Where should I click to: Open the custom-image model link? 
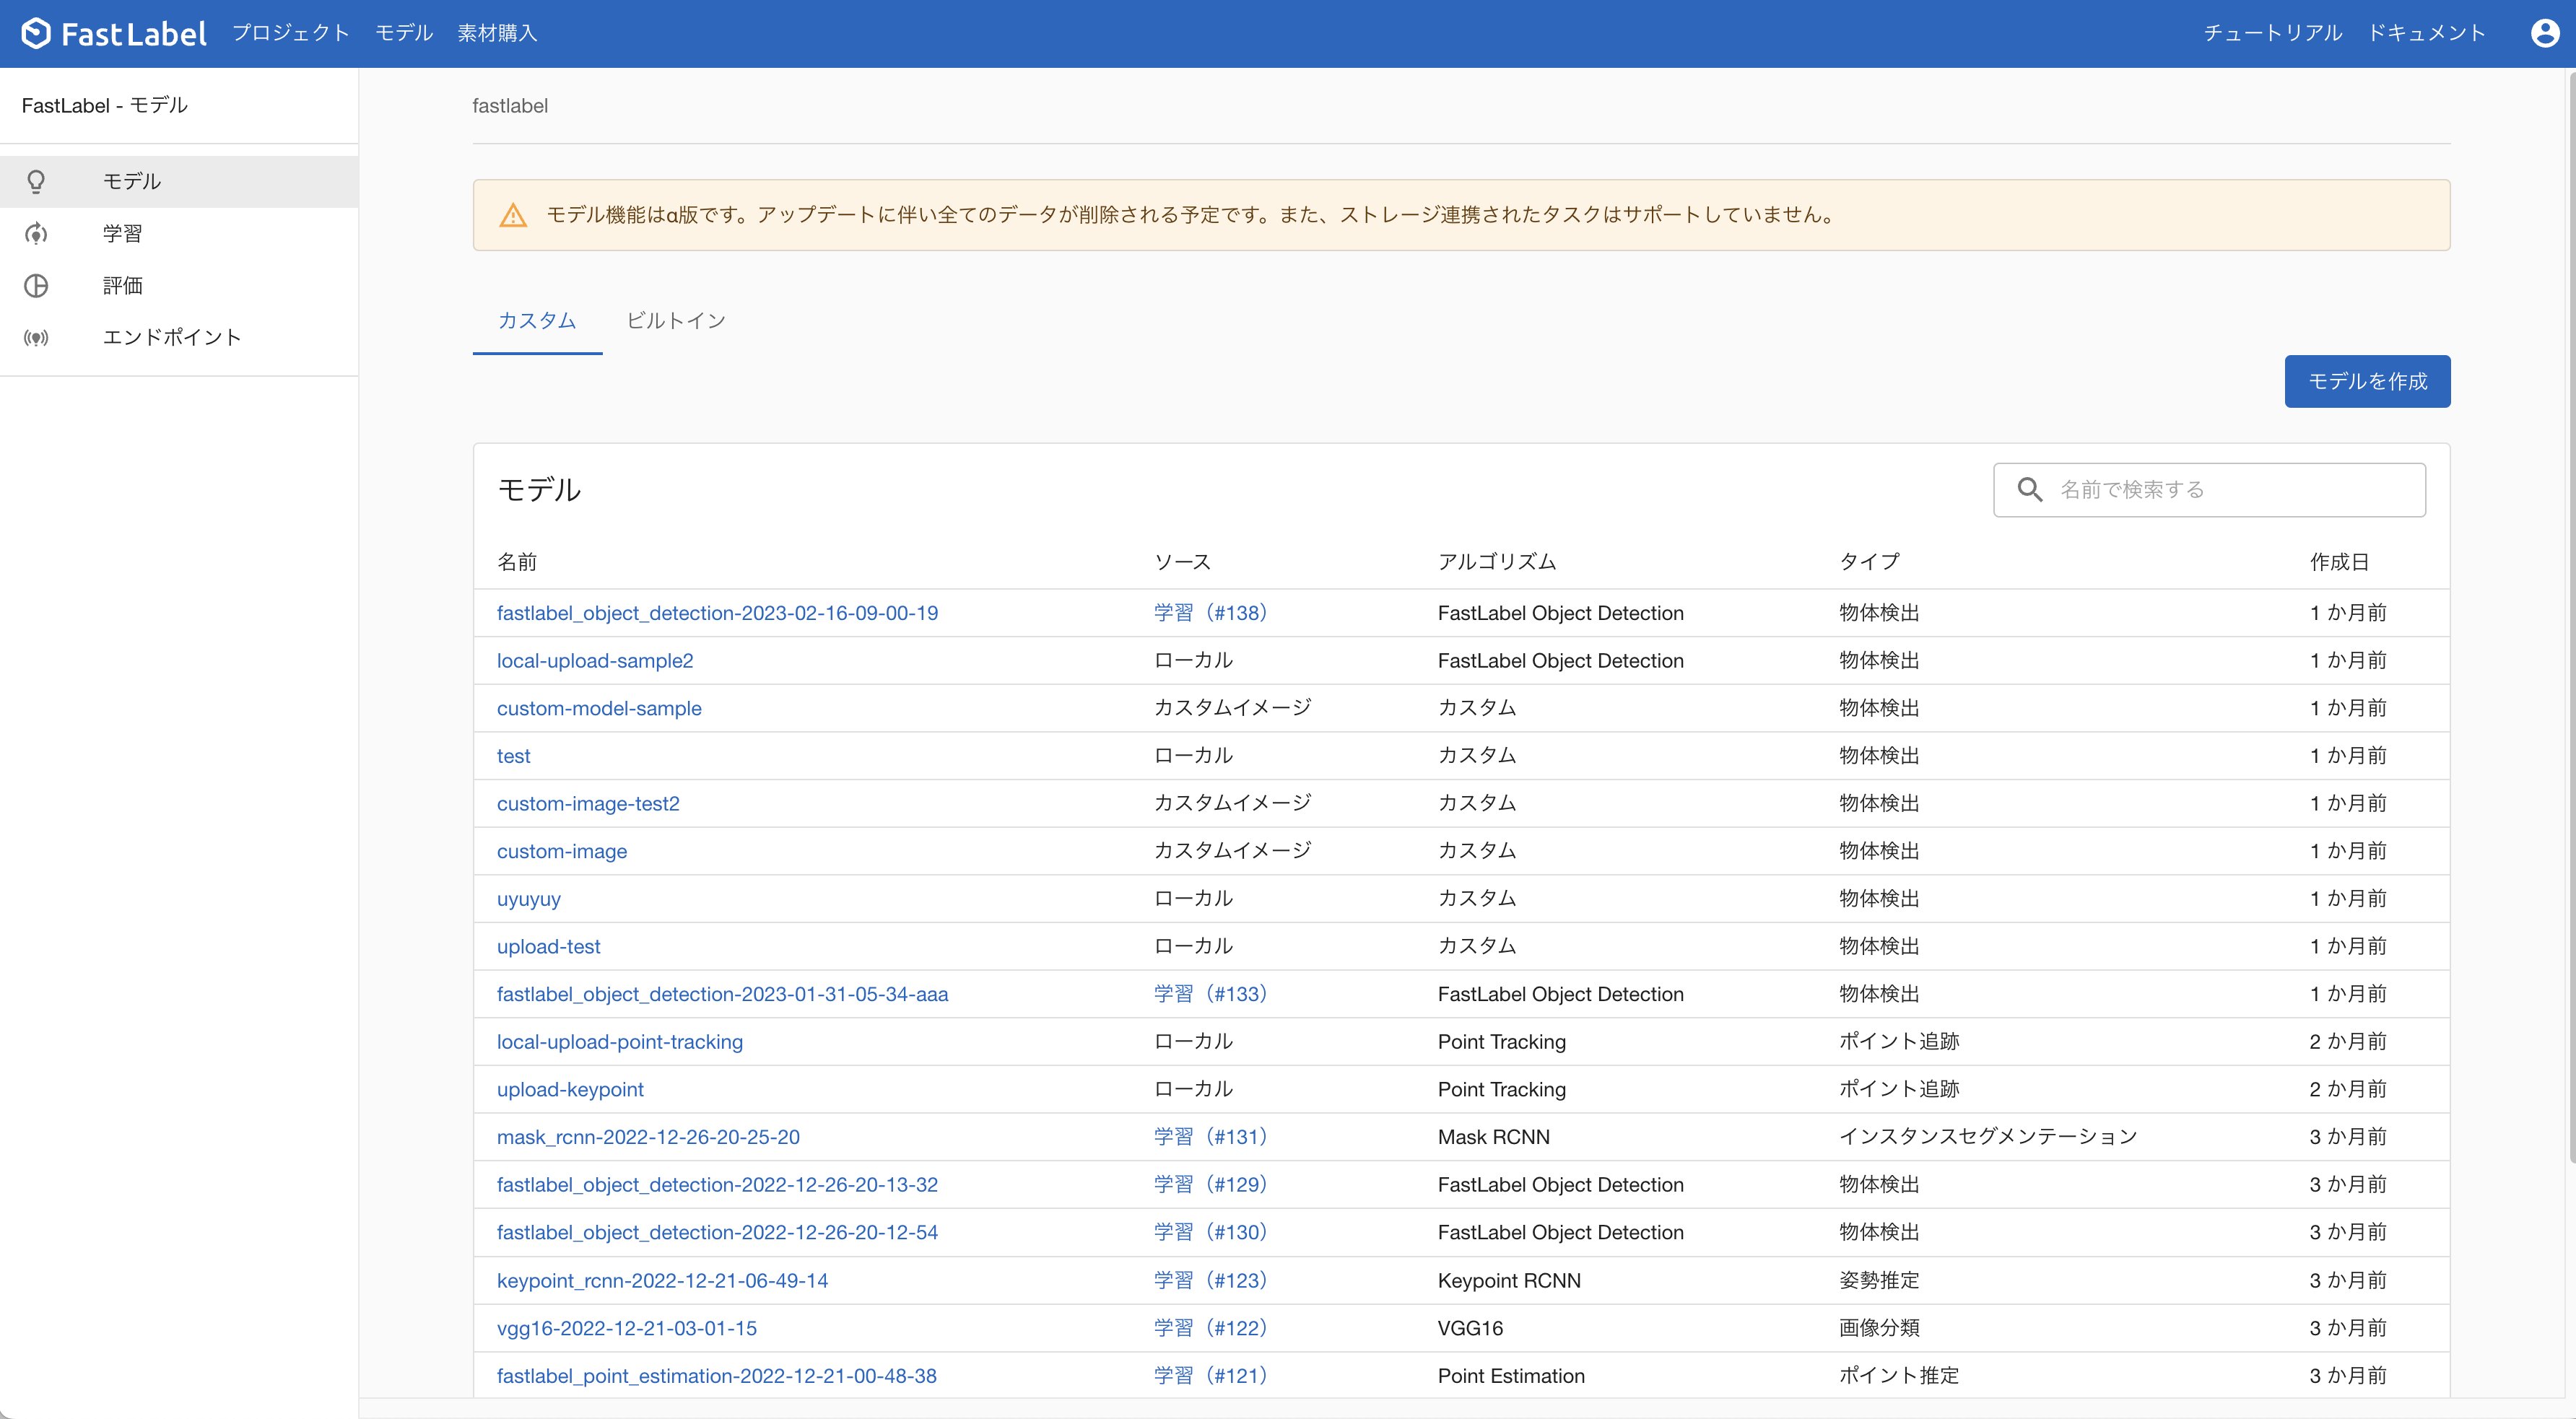pyautogui.click(x=562, y=851)
